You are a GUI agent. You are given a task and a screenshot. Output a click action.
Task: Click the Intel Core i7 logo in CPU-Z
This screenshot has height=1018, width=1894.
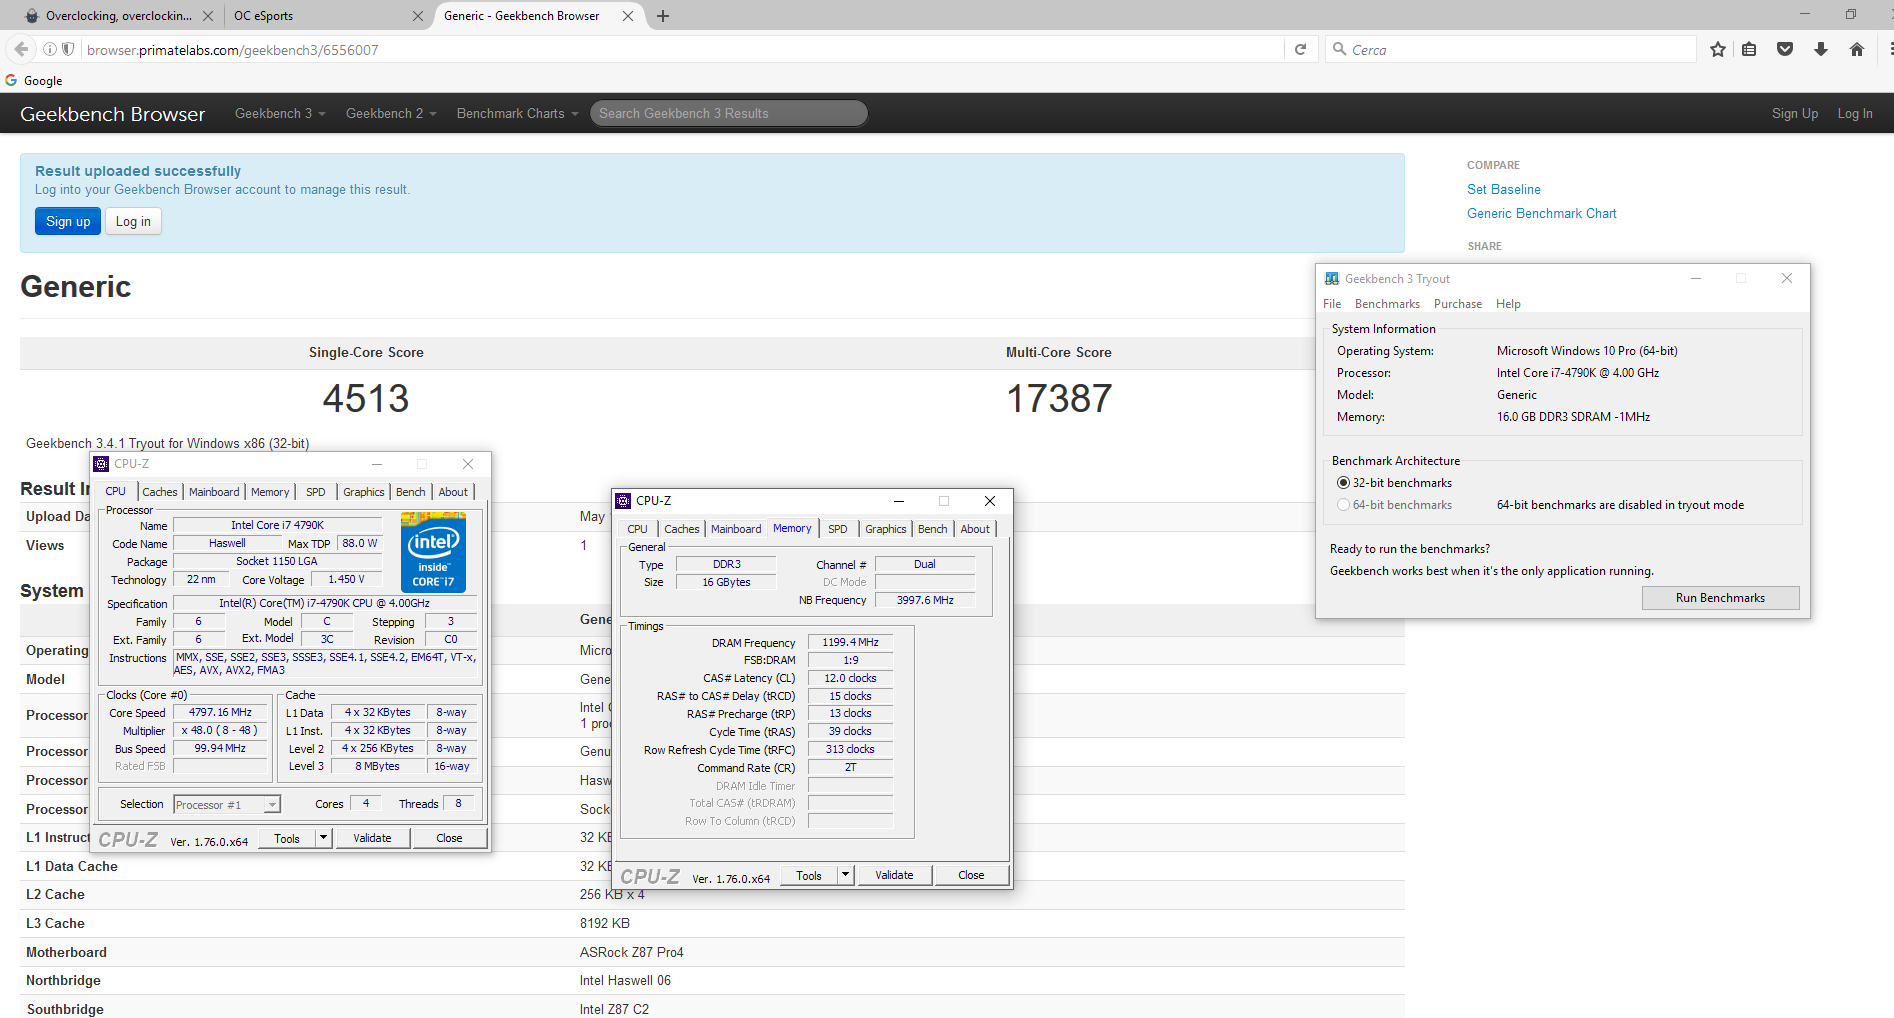433,552
